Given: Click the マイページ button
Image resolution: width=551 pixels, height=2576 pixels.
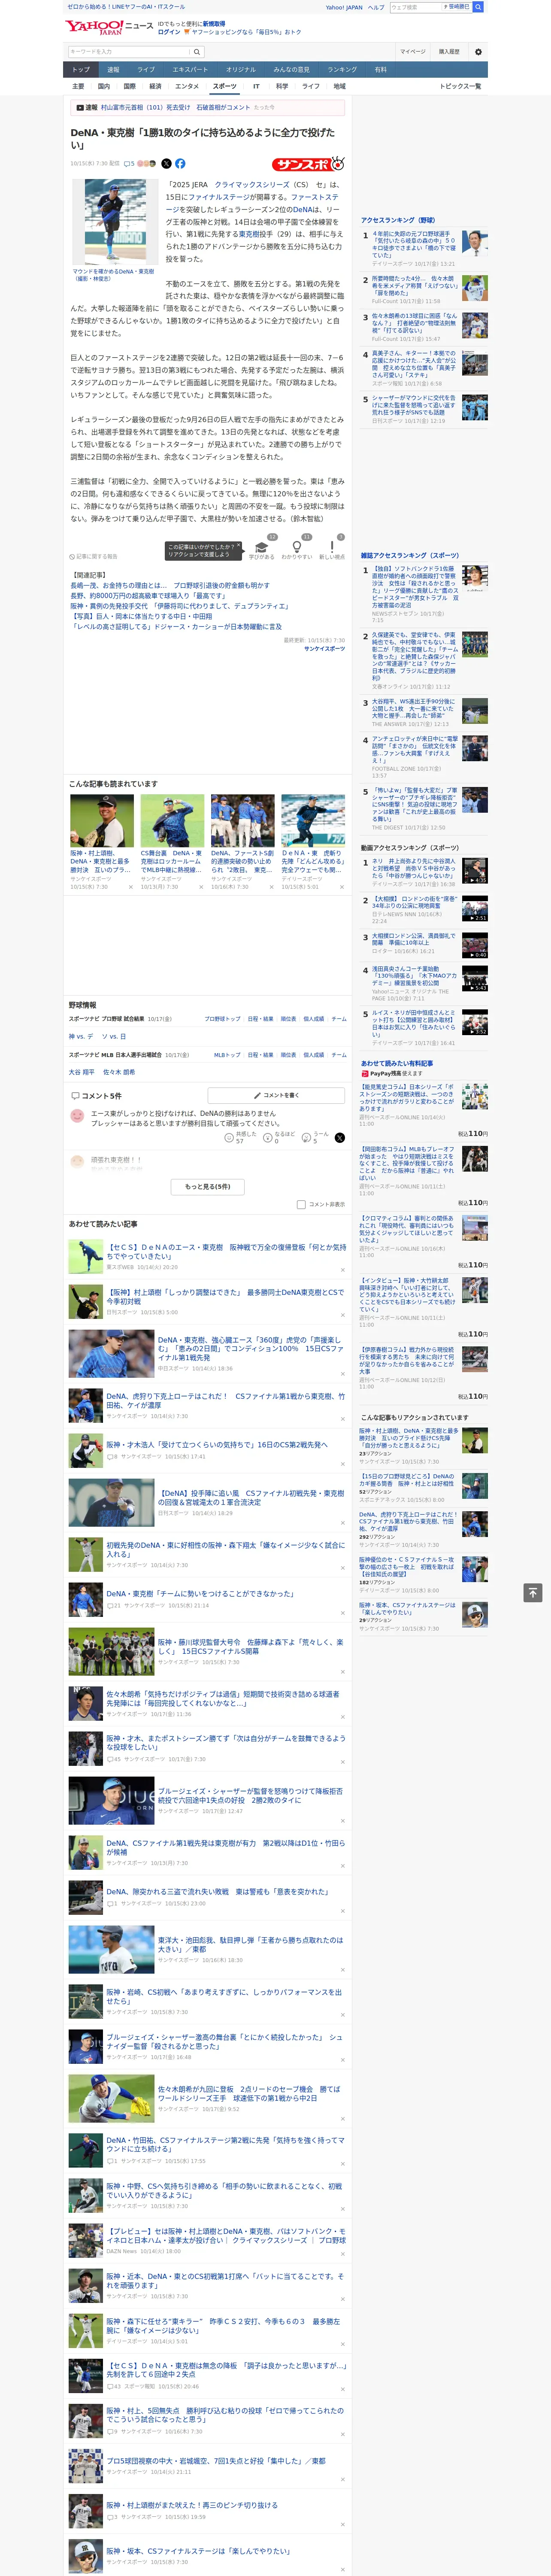Looking at the screenshot, I should point(413,52).
